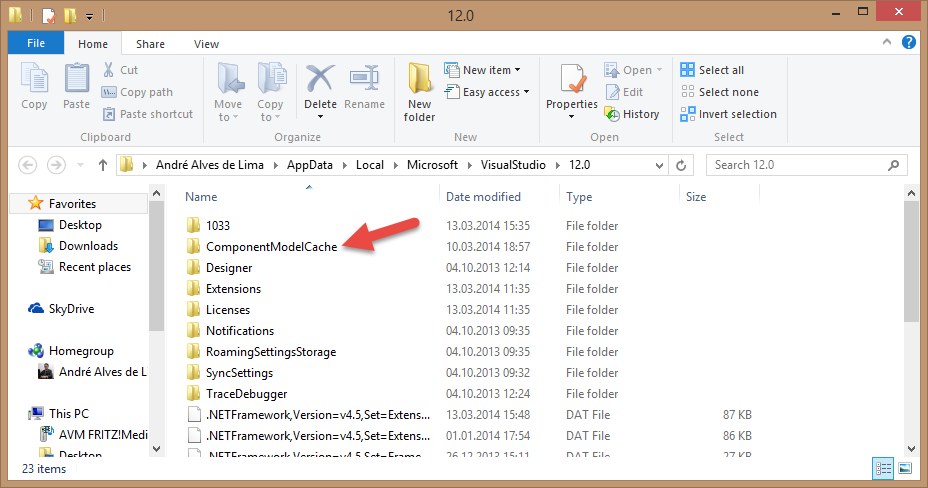This screenshot has width=928, height=488.
Task: Switch to the View ribbon tab
Action: 206,44
